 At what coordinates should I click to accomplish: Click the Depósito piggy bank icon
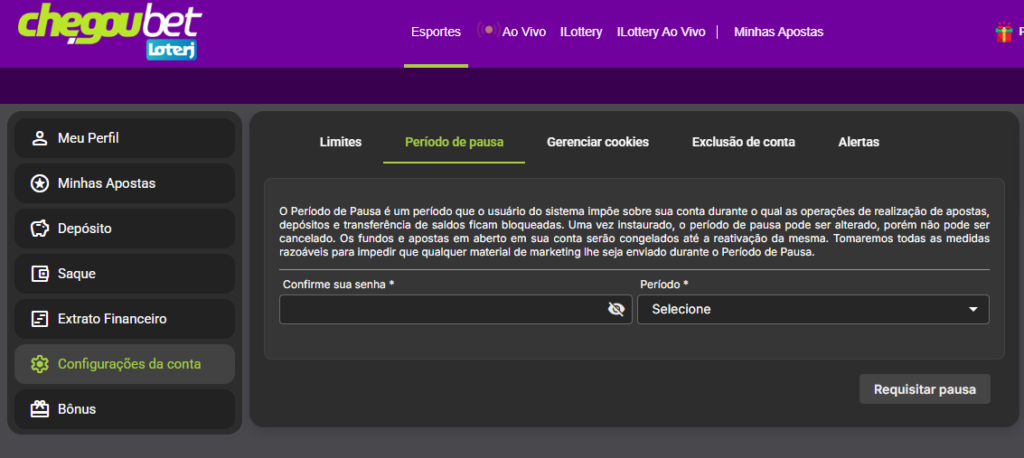(40, 229)
